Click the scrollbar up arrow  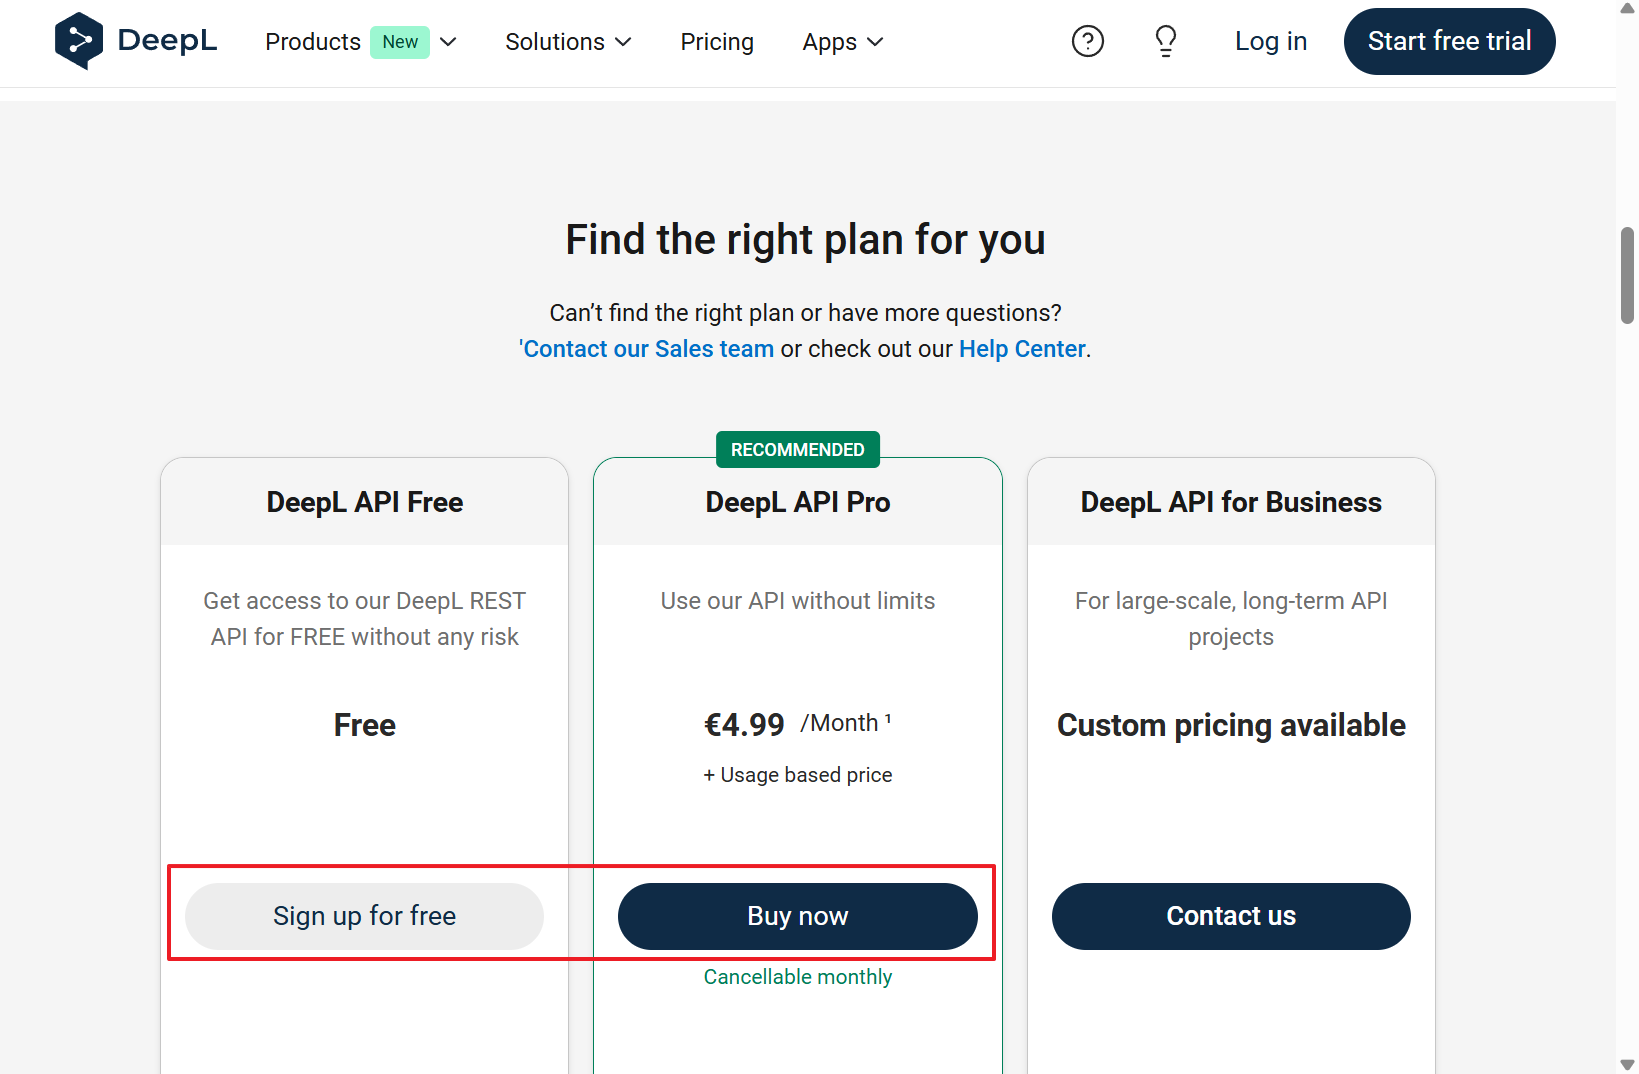pyautogui.click(x=1628, y=9)
